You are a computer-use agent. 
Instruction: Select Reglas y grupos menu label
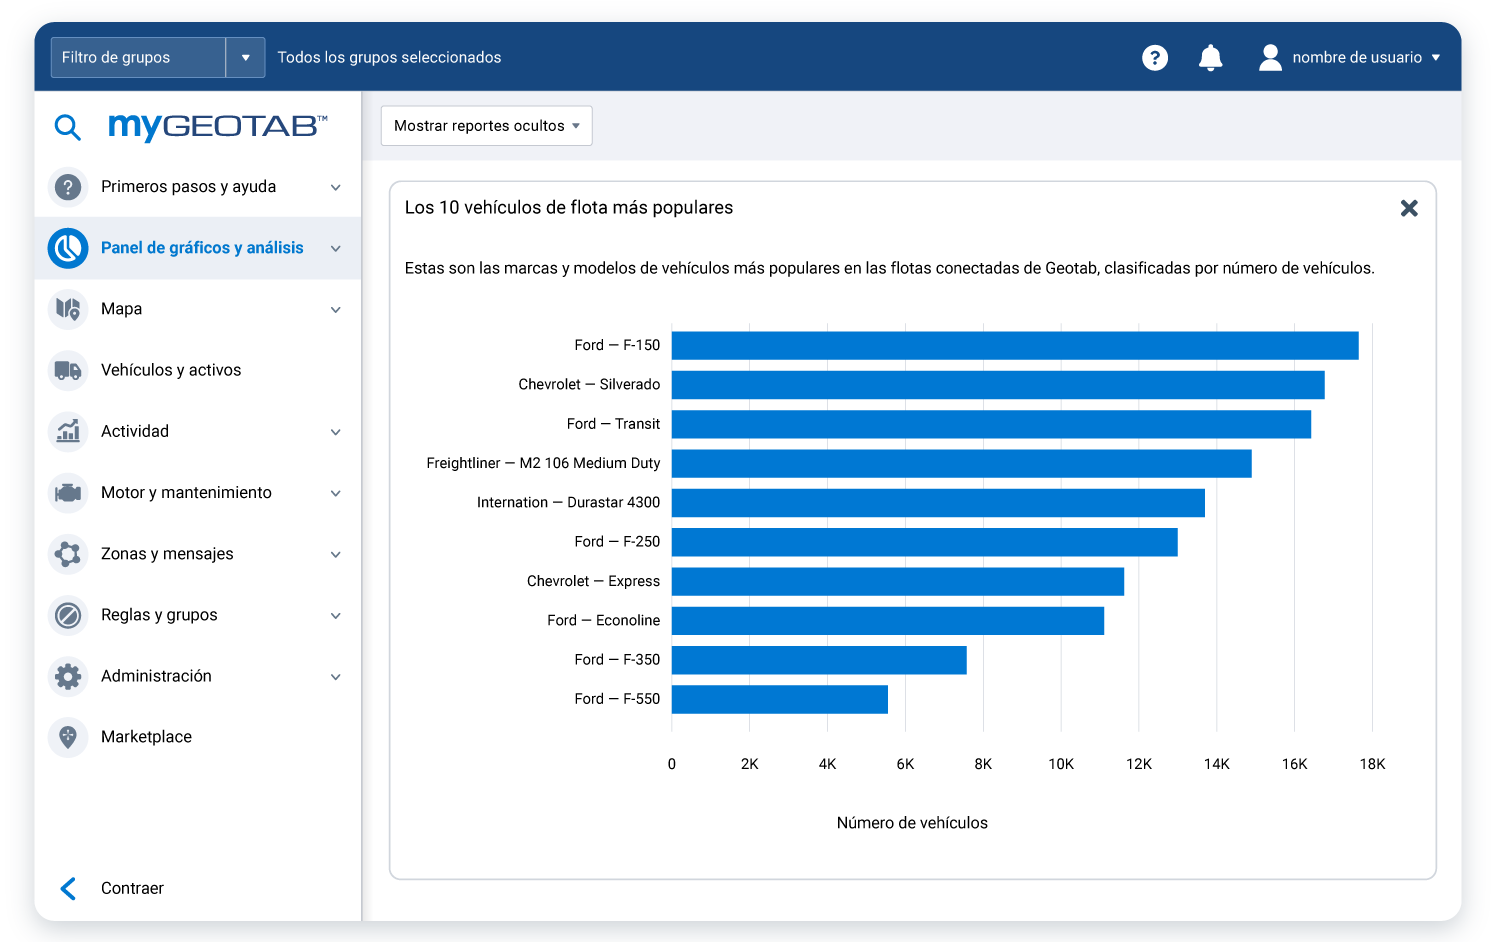tap(159, 615)
